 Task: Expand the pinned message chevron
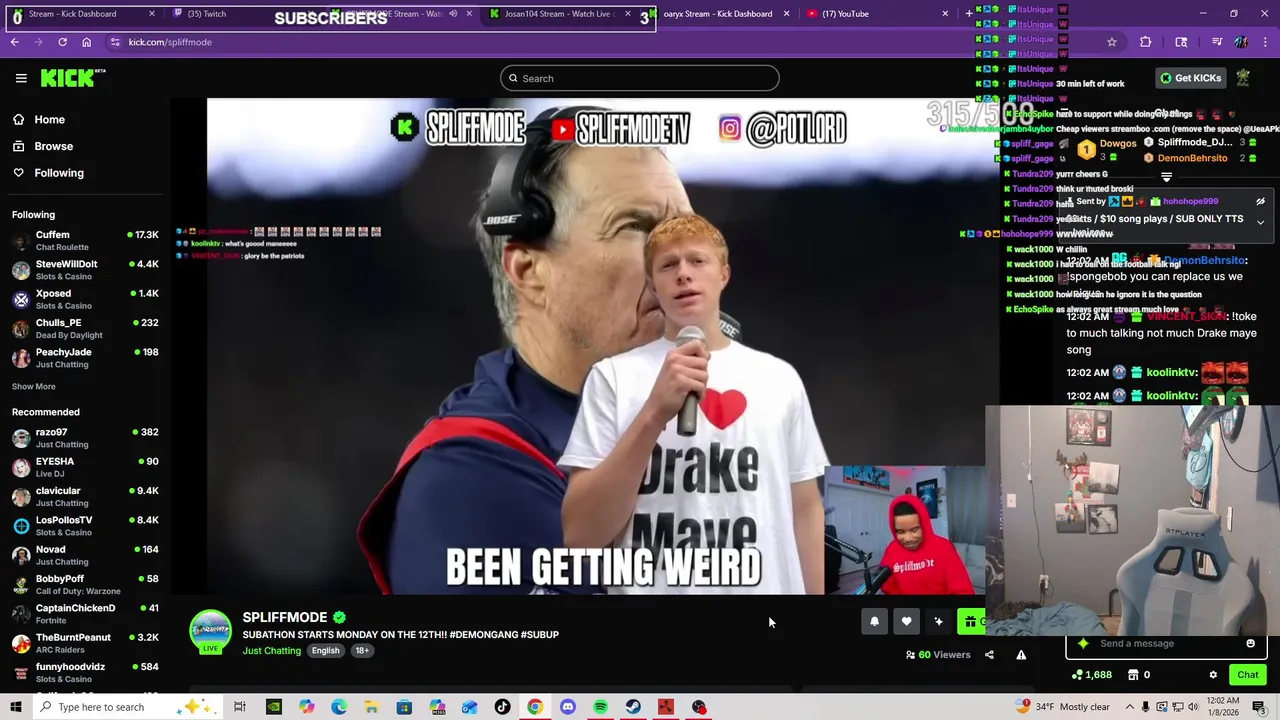pyautogui.click(x=1260, y=222)
